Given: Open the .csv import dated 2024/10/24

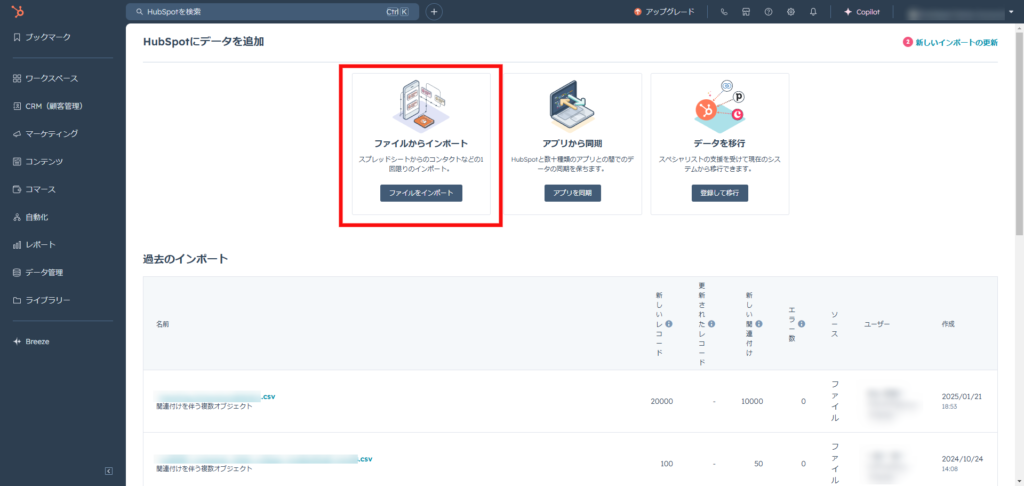Looking at the screenshot, I should [x=264, y=459].
